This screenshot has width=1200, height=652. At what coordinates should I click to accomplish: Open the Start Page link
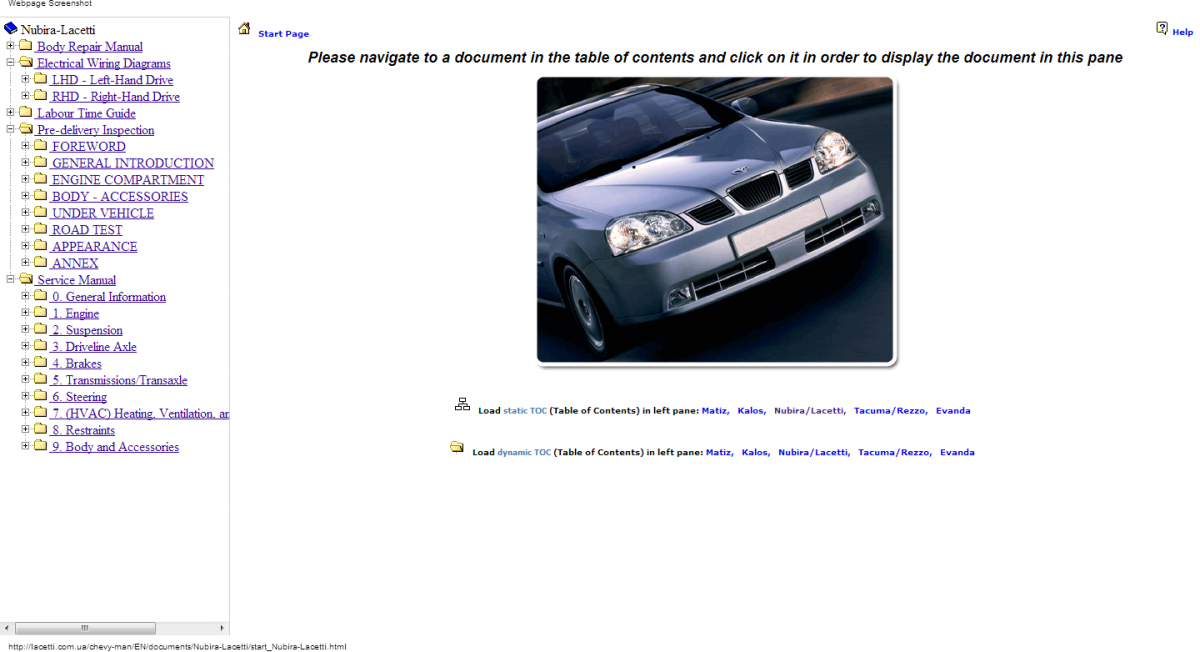pyautogui.click(x=283, y=34)
